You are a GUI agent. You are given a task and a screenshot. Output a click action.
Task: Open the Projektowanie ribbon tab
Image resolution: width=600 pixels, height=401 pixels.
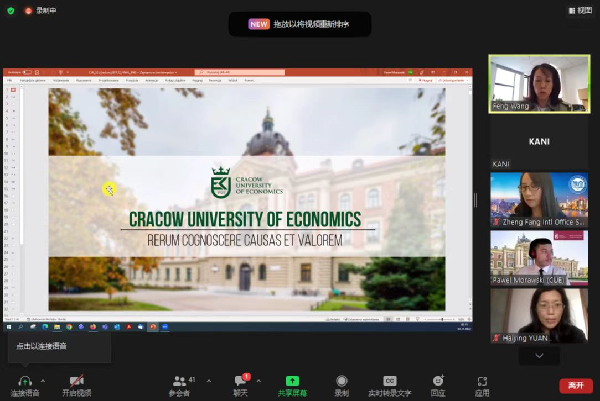click(x=109, y=80)
